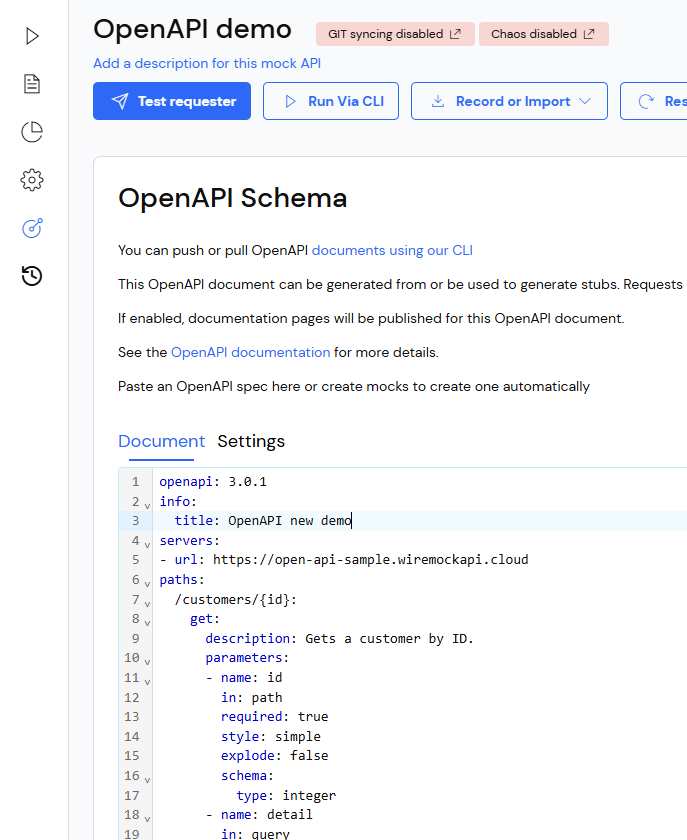
Task: Open the OpenAPI documentation link
Action: 249,352
